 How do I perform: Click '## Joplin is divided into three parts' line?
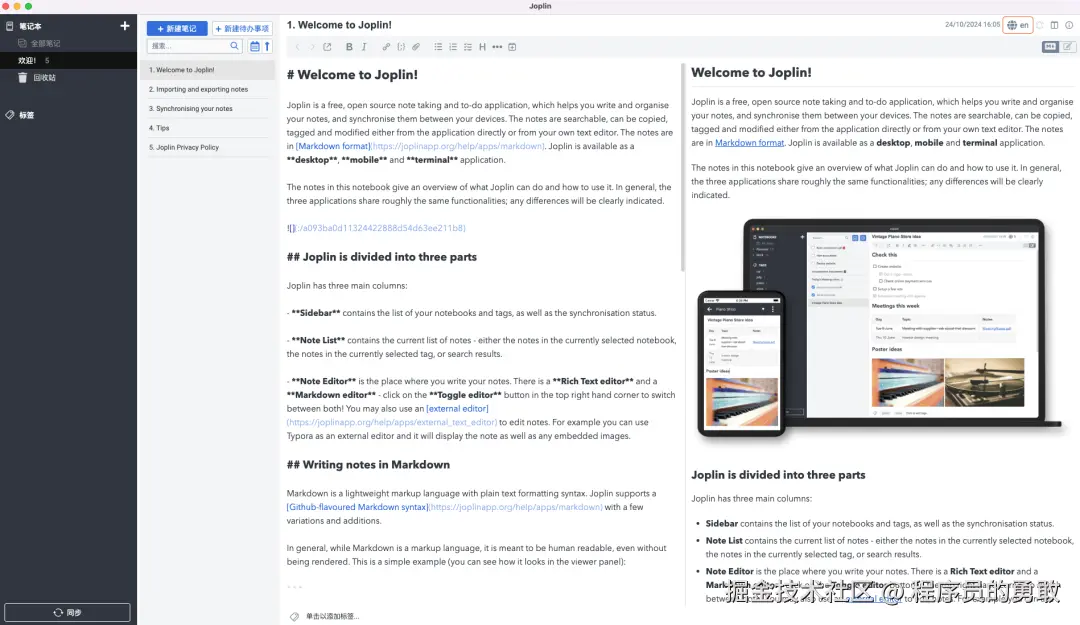(382, 257)
